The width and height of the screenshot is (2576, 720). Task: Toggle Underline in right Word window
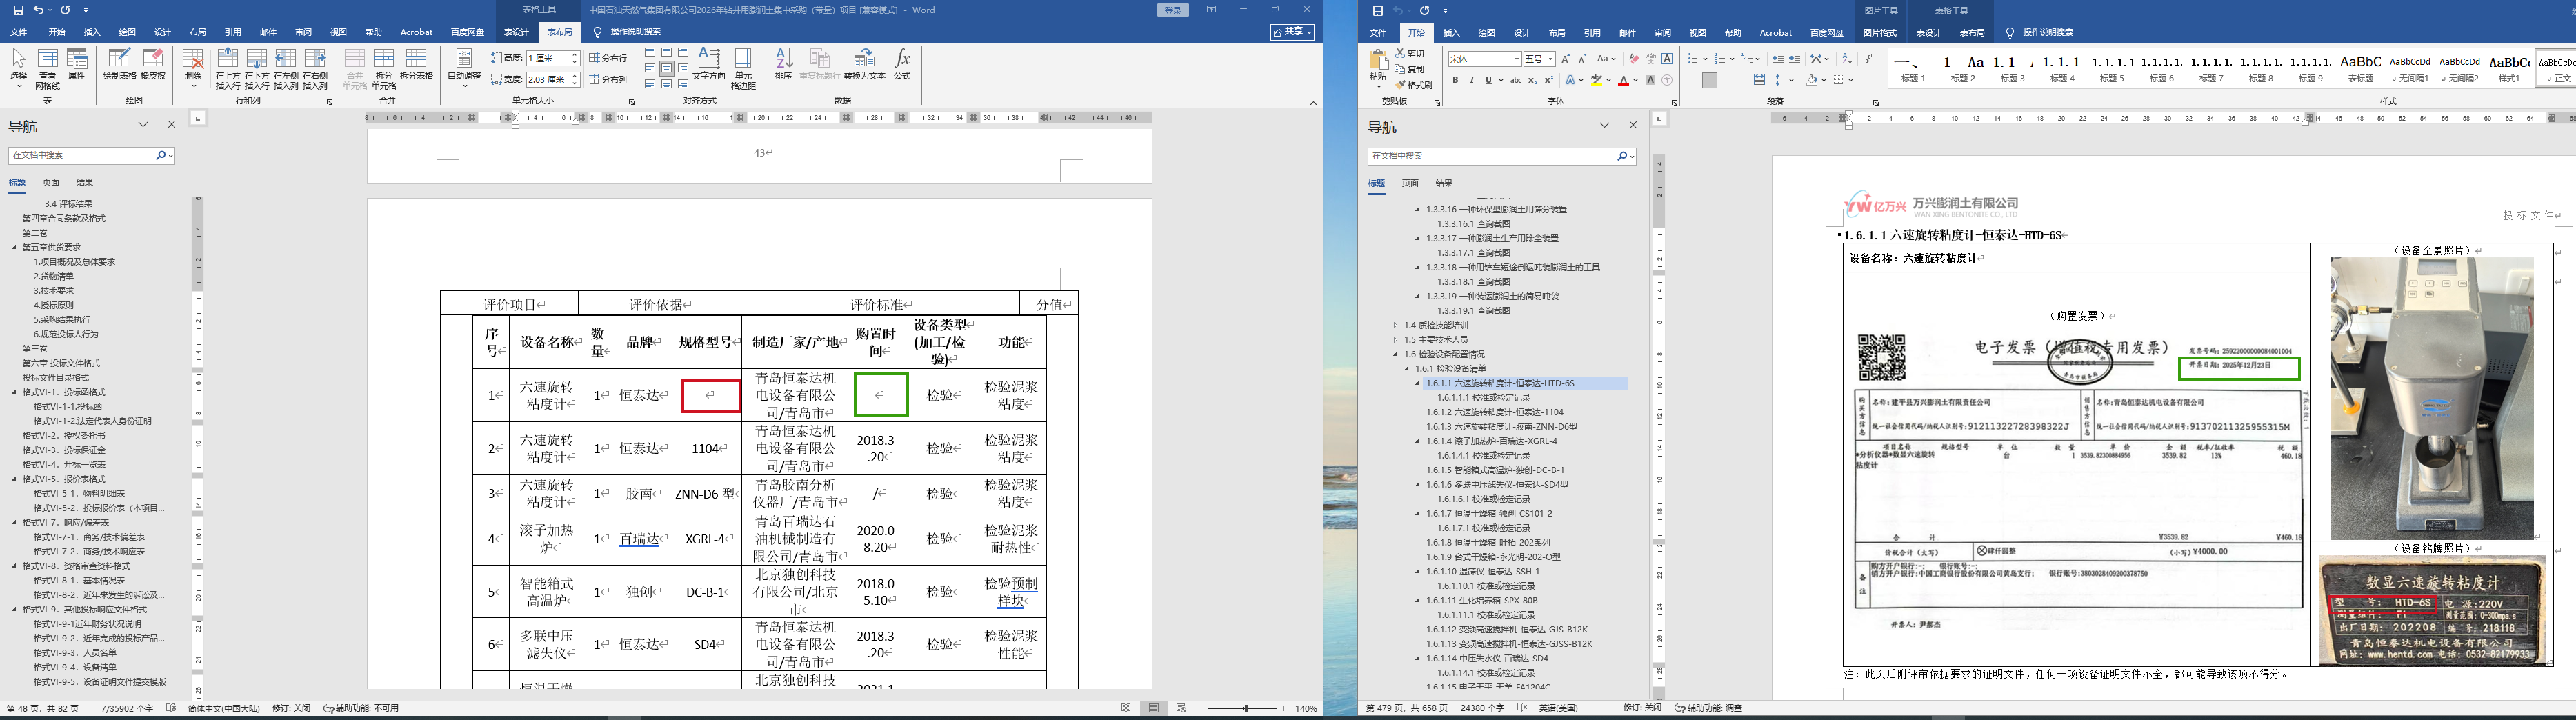pos(1488,80)
